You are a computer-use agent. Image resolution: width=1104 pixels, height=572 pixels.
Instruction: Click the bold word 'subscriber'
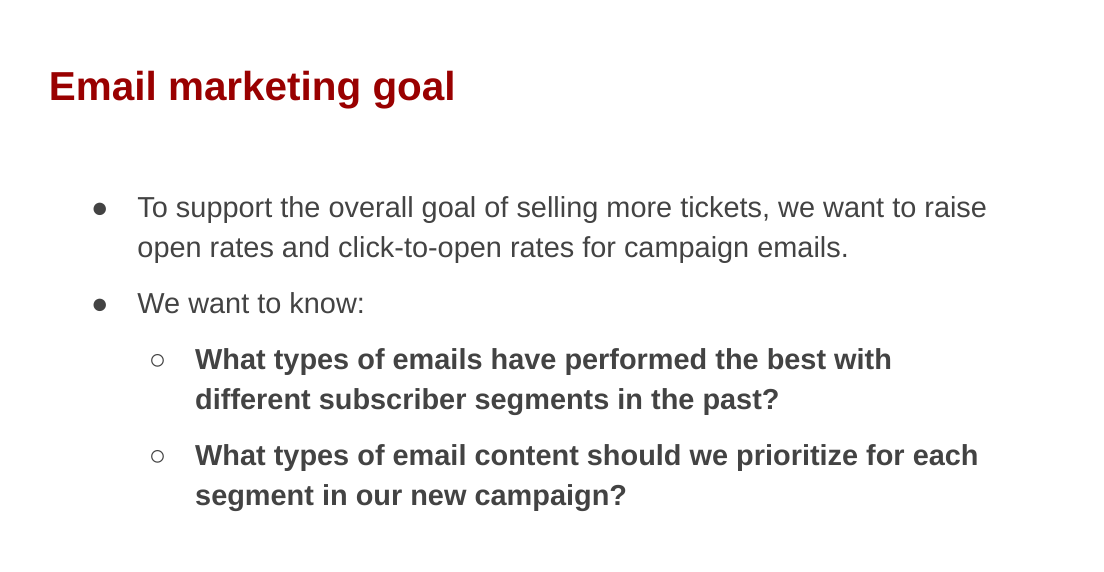392,399
